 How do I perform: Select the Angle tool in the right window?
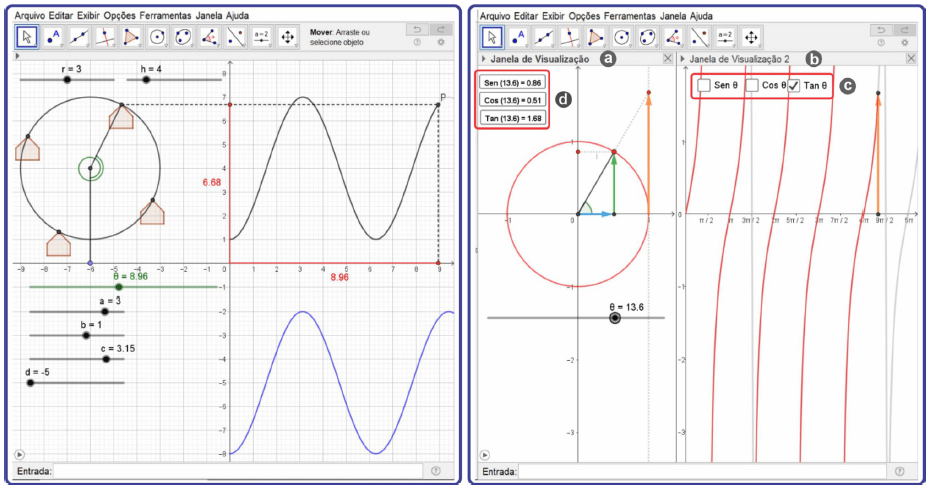[x=674, y=37]
